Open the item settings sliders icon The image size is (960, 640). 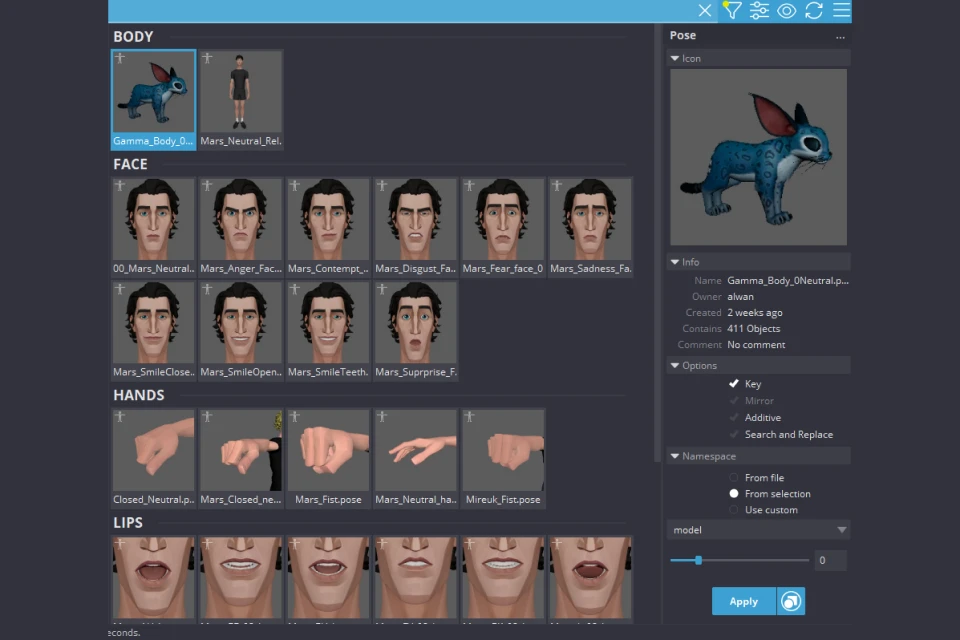point(759,11)
